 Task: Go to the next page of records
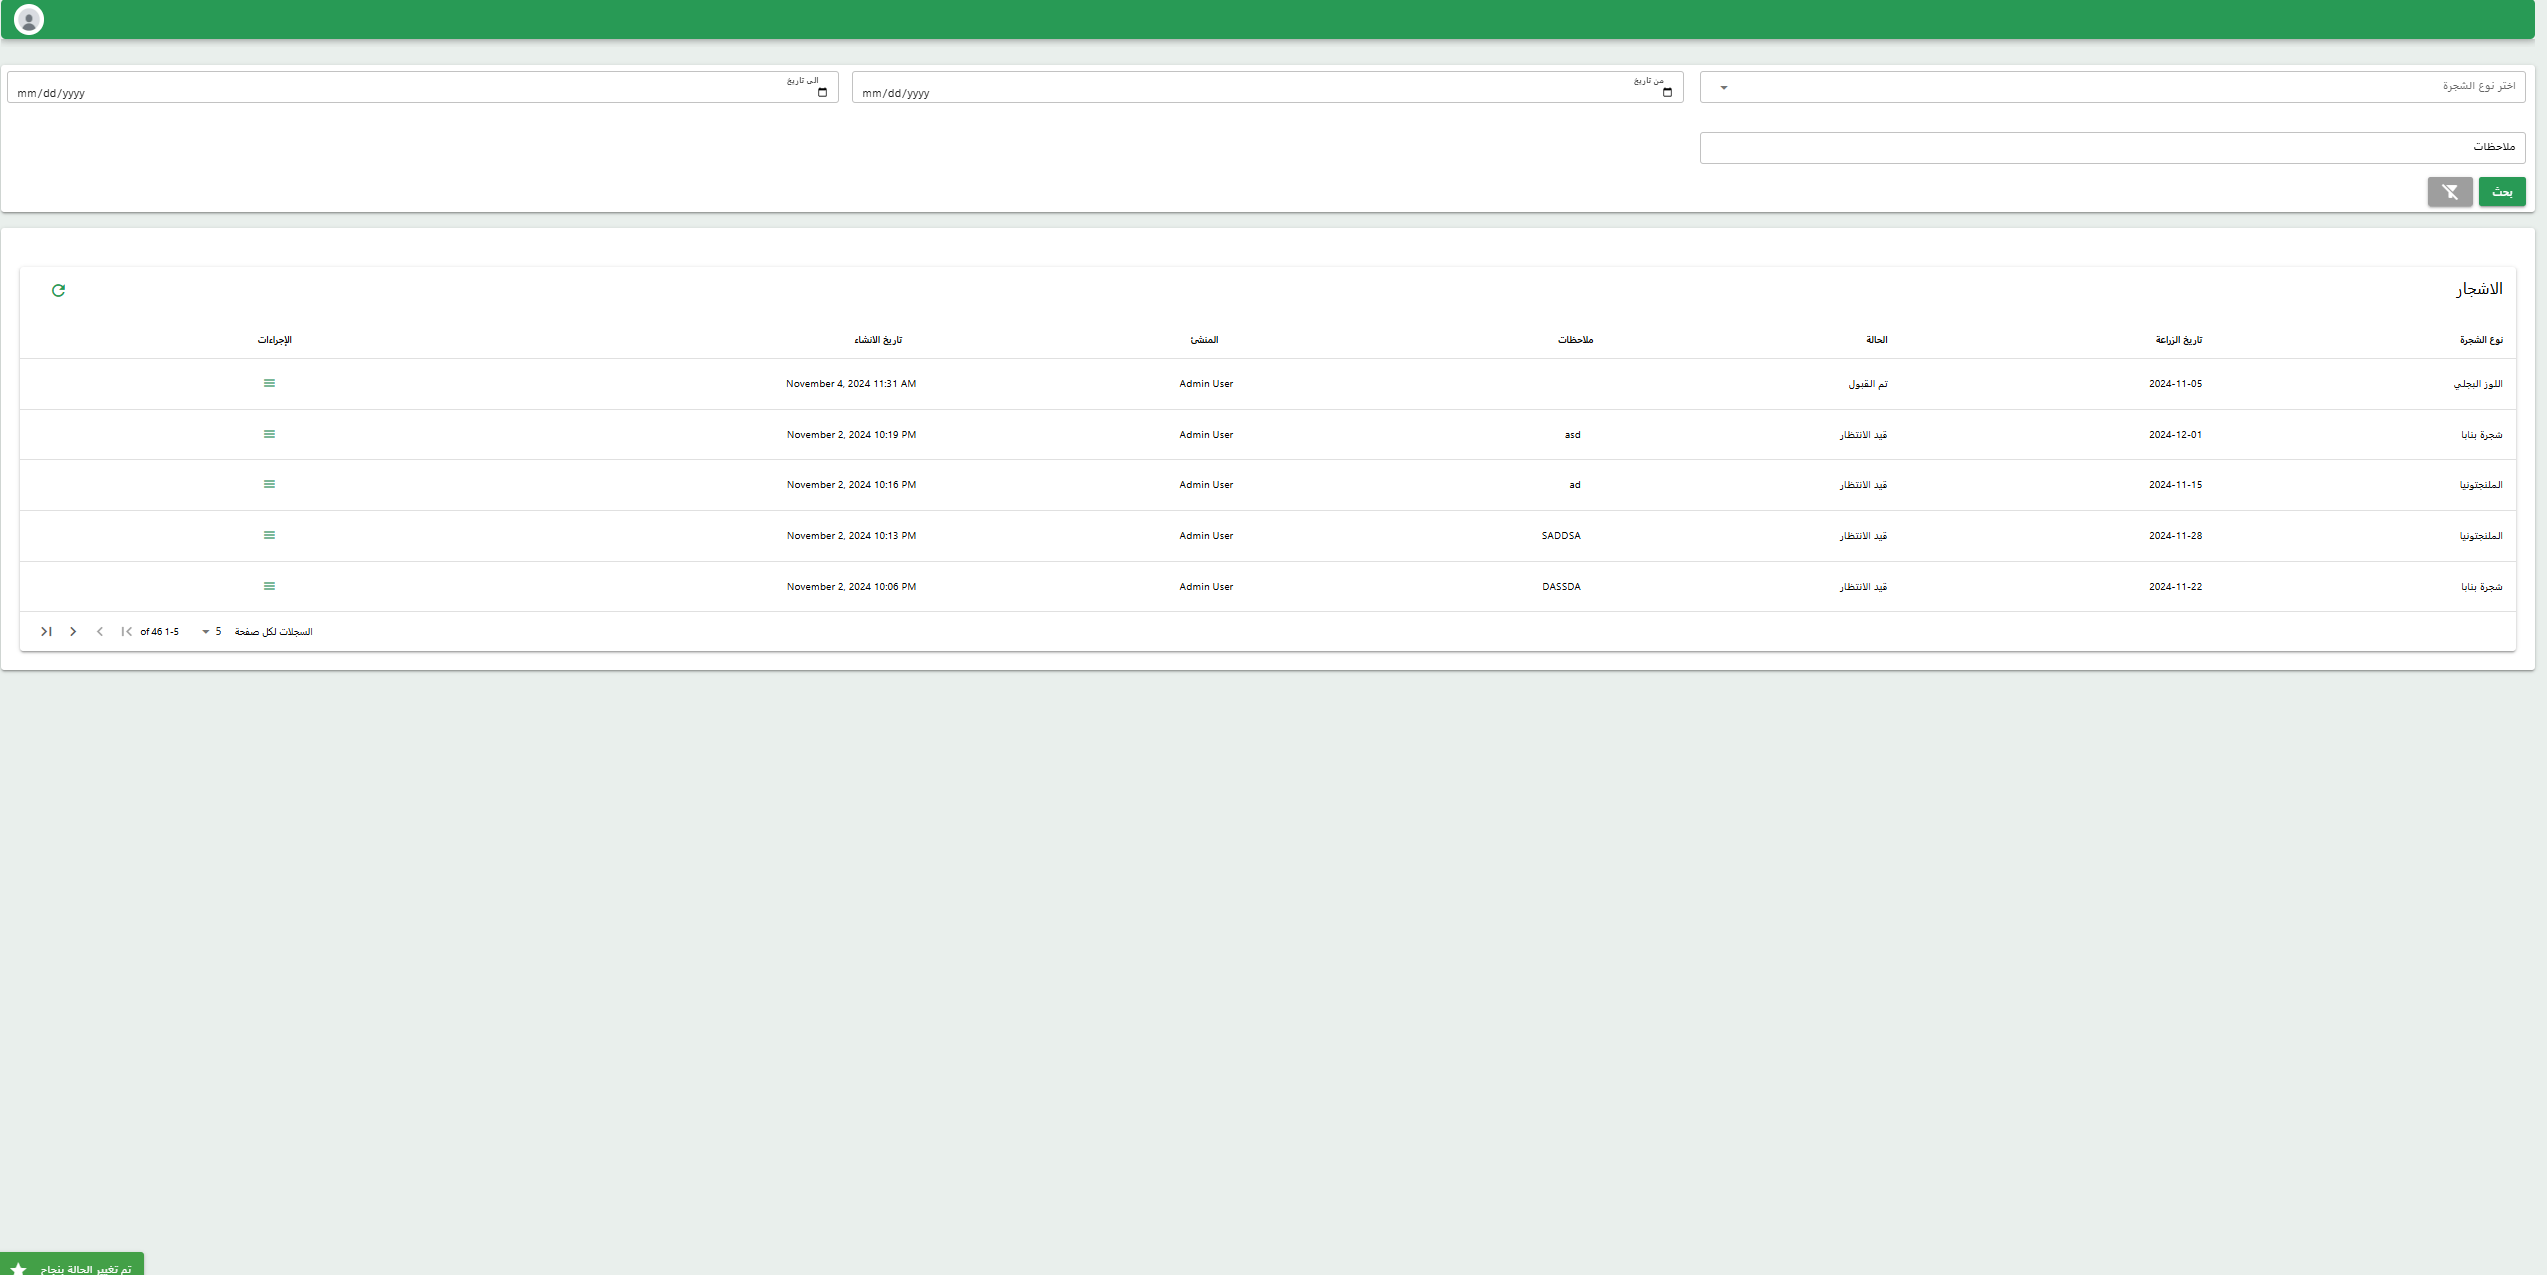click(x=73, y=632)
